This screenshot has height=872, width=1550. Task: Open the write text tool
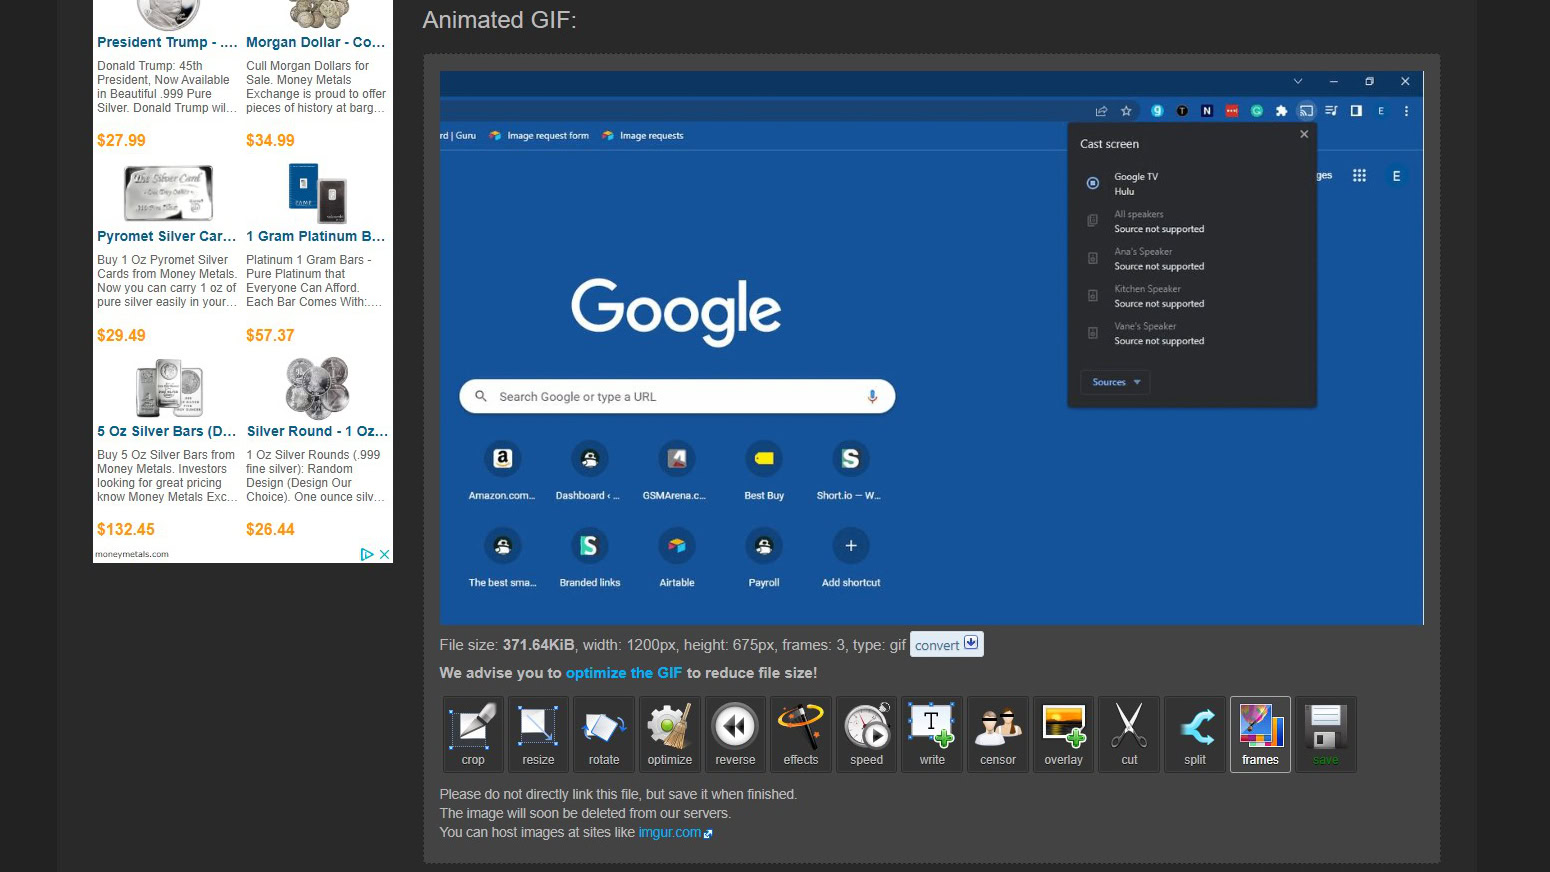932,734
